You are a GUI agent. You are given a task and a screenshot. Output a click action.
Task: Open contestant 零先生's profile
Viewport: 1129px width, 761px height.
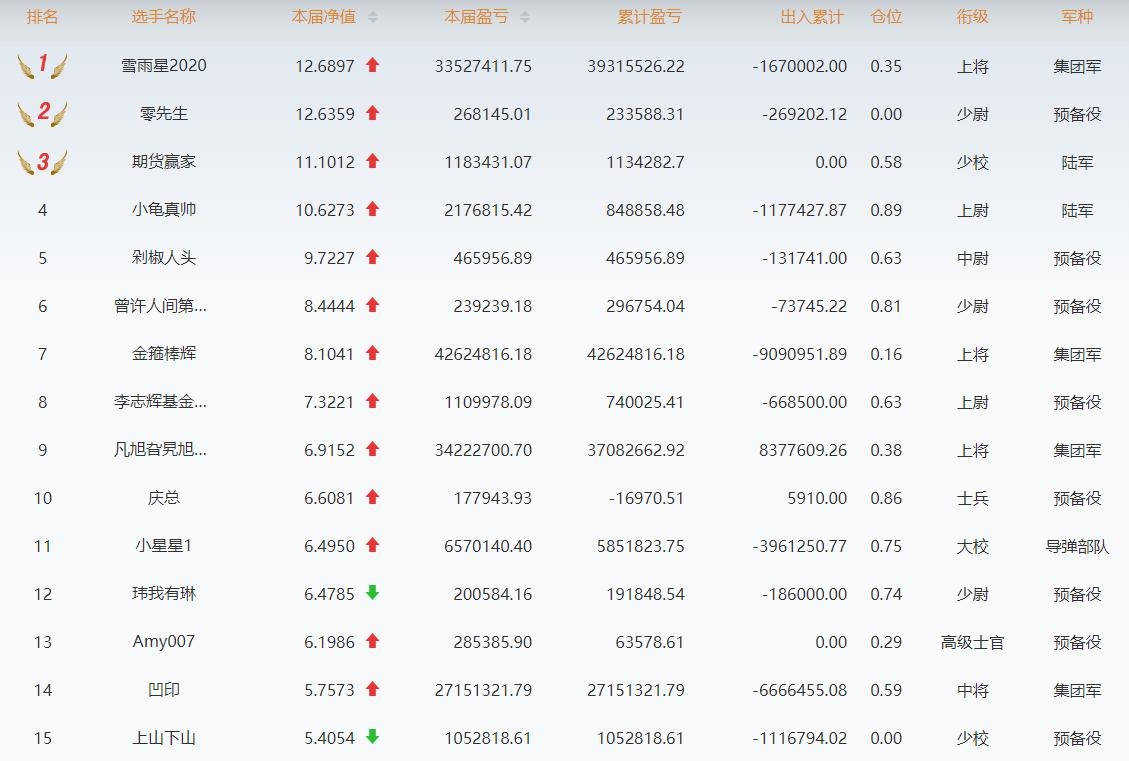[x=164, y=114]
